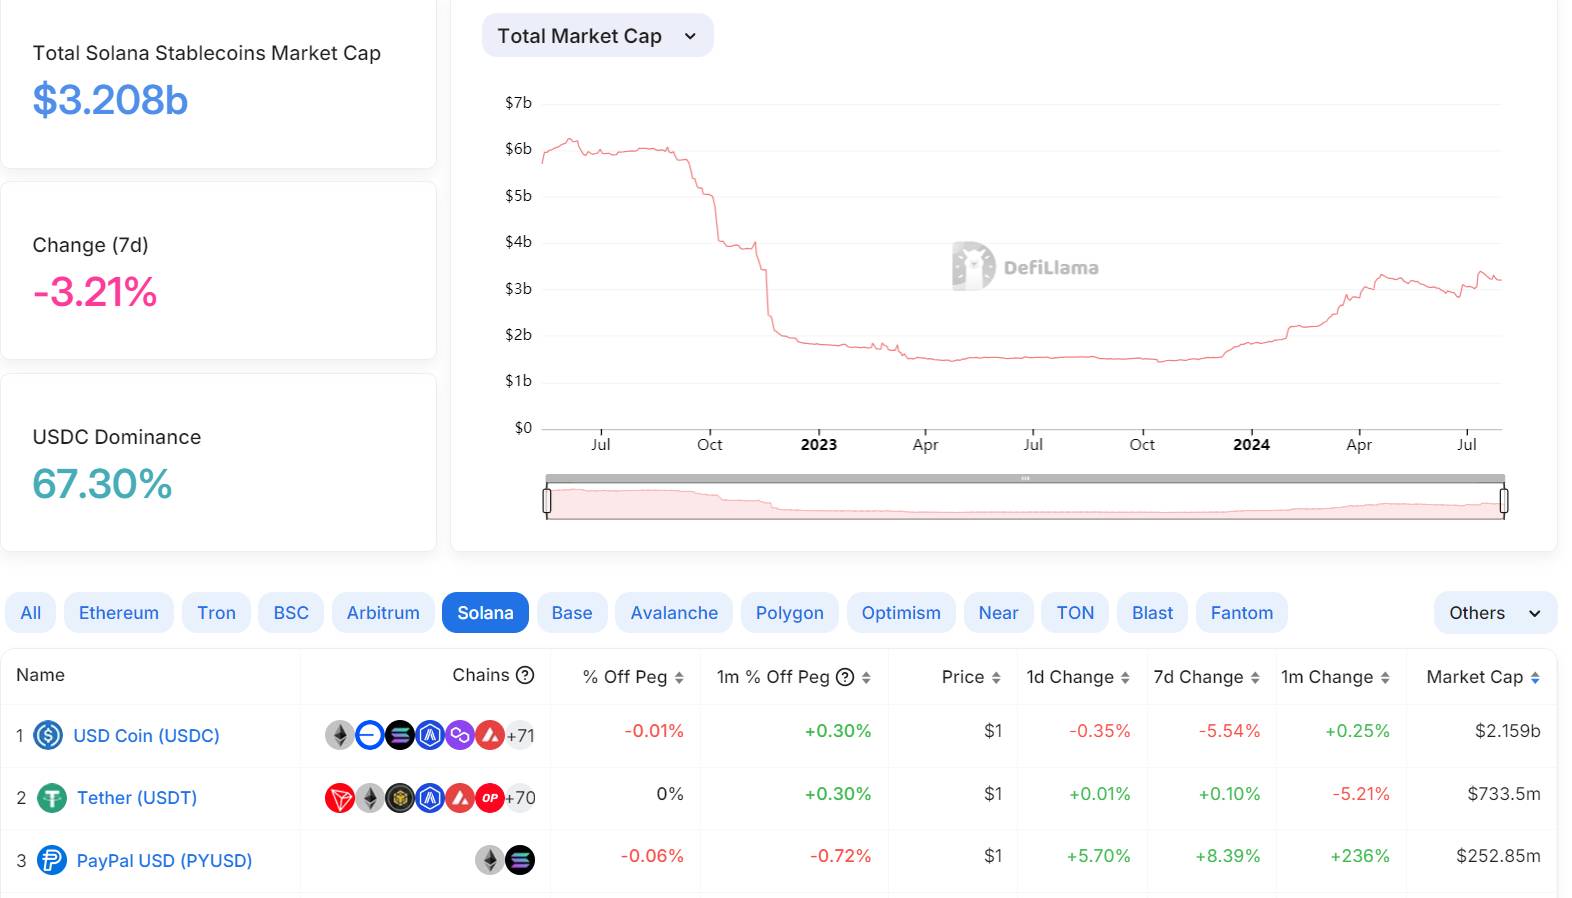Open the PayPal USD (PYUSD) link

pos(164,860)
